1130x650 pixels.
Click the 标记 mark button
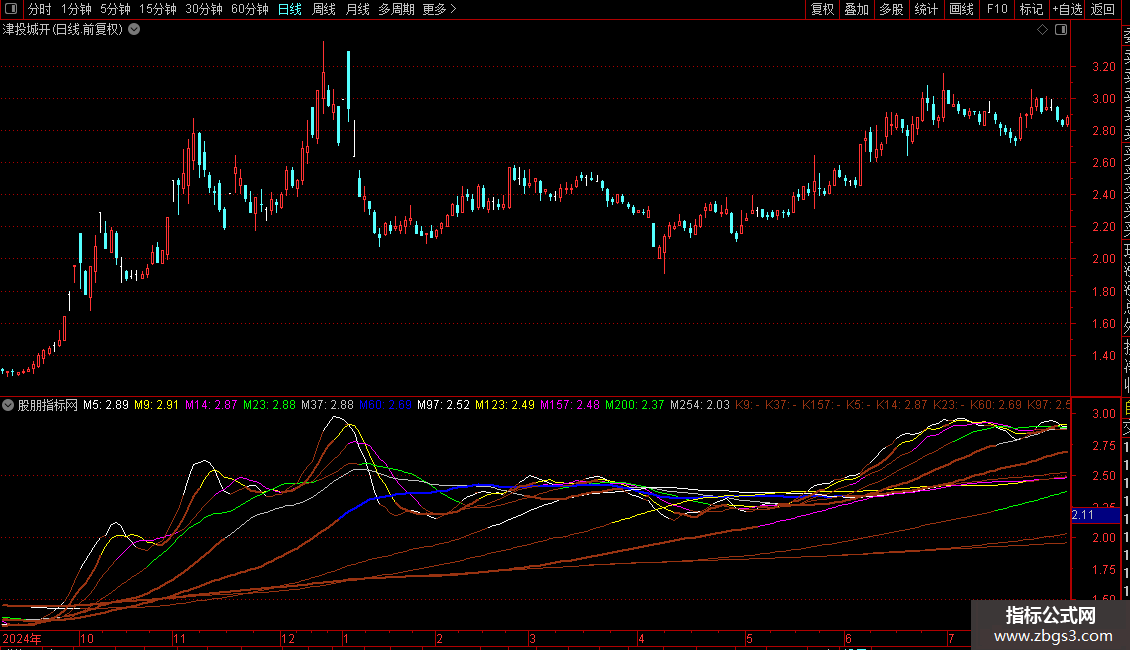pyautogui.click(x=1031, y=9)
